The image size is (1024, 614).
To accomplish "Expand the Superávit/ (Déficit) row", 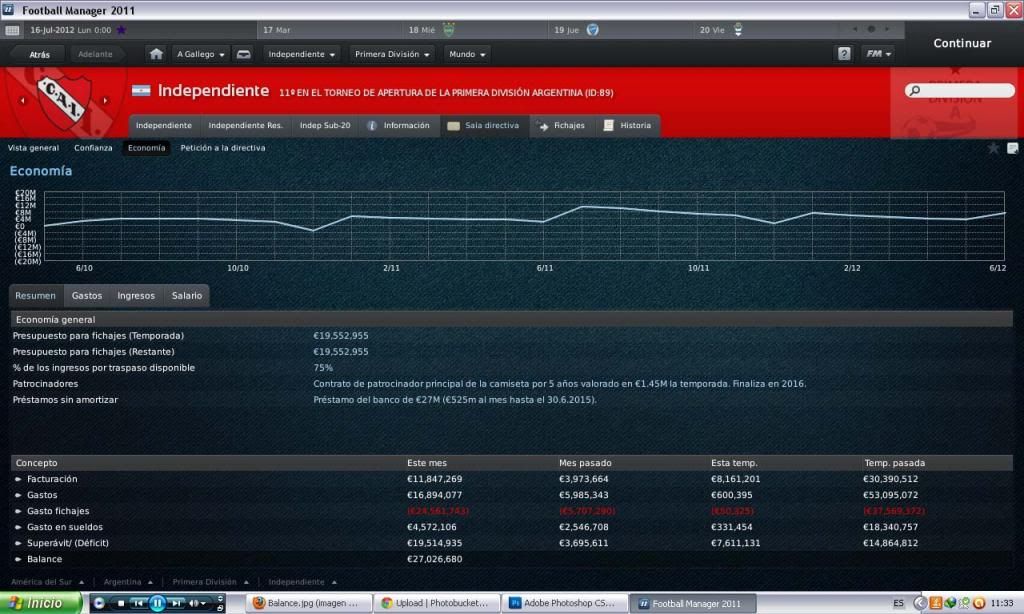I will (x=18, y=543).
